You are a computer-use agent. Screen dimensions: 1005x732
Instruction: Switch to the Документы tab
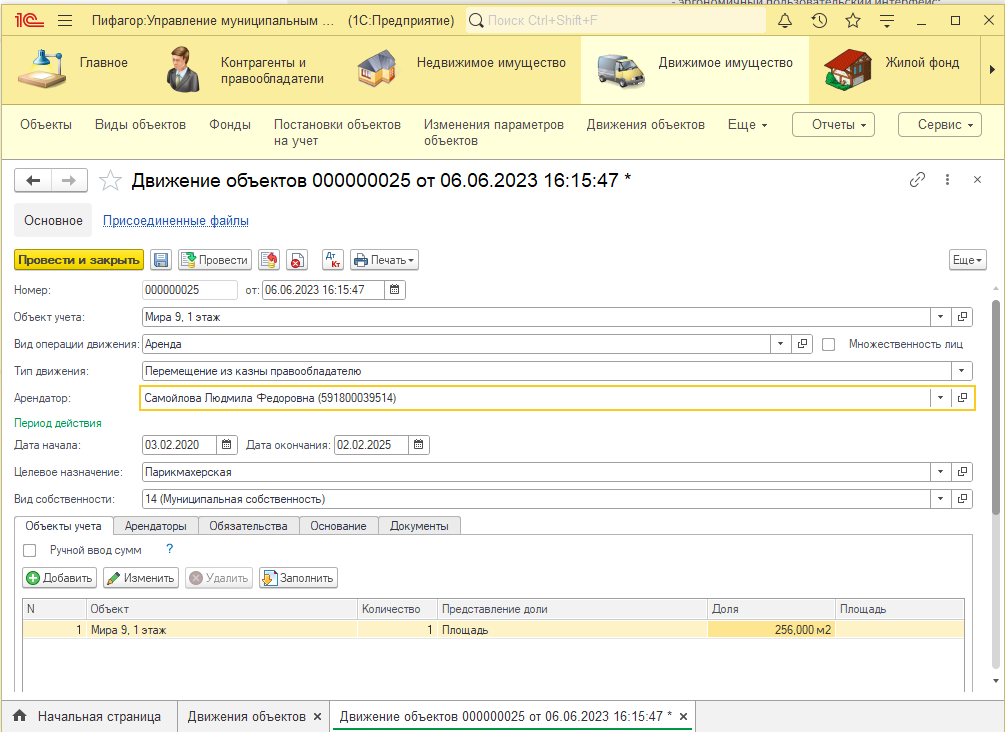(419, 526)
